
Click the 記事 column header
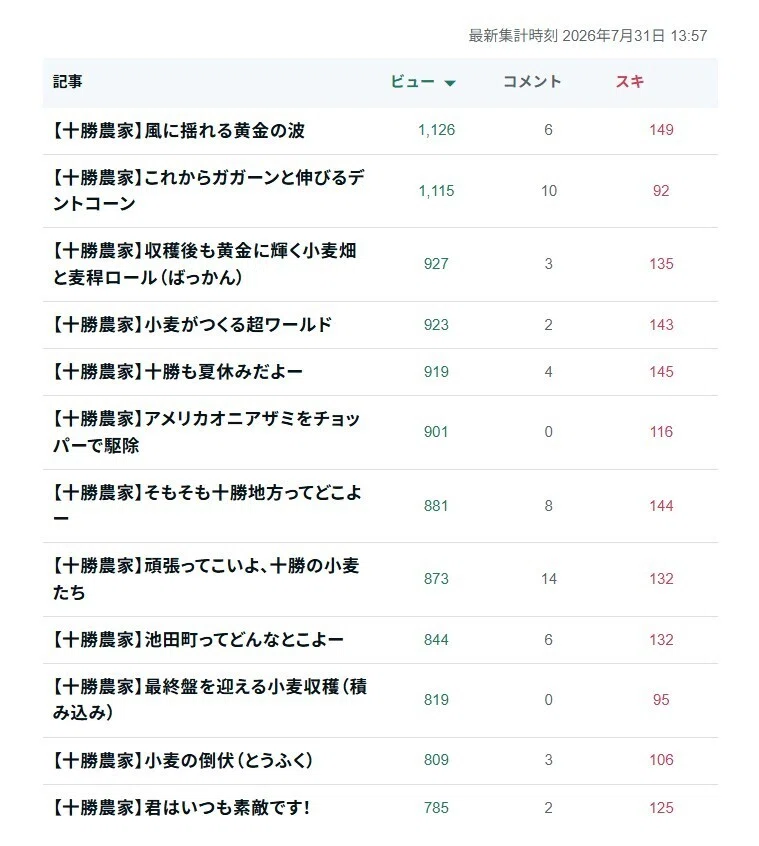click(x=67, y=82)
